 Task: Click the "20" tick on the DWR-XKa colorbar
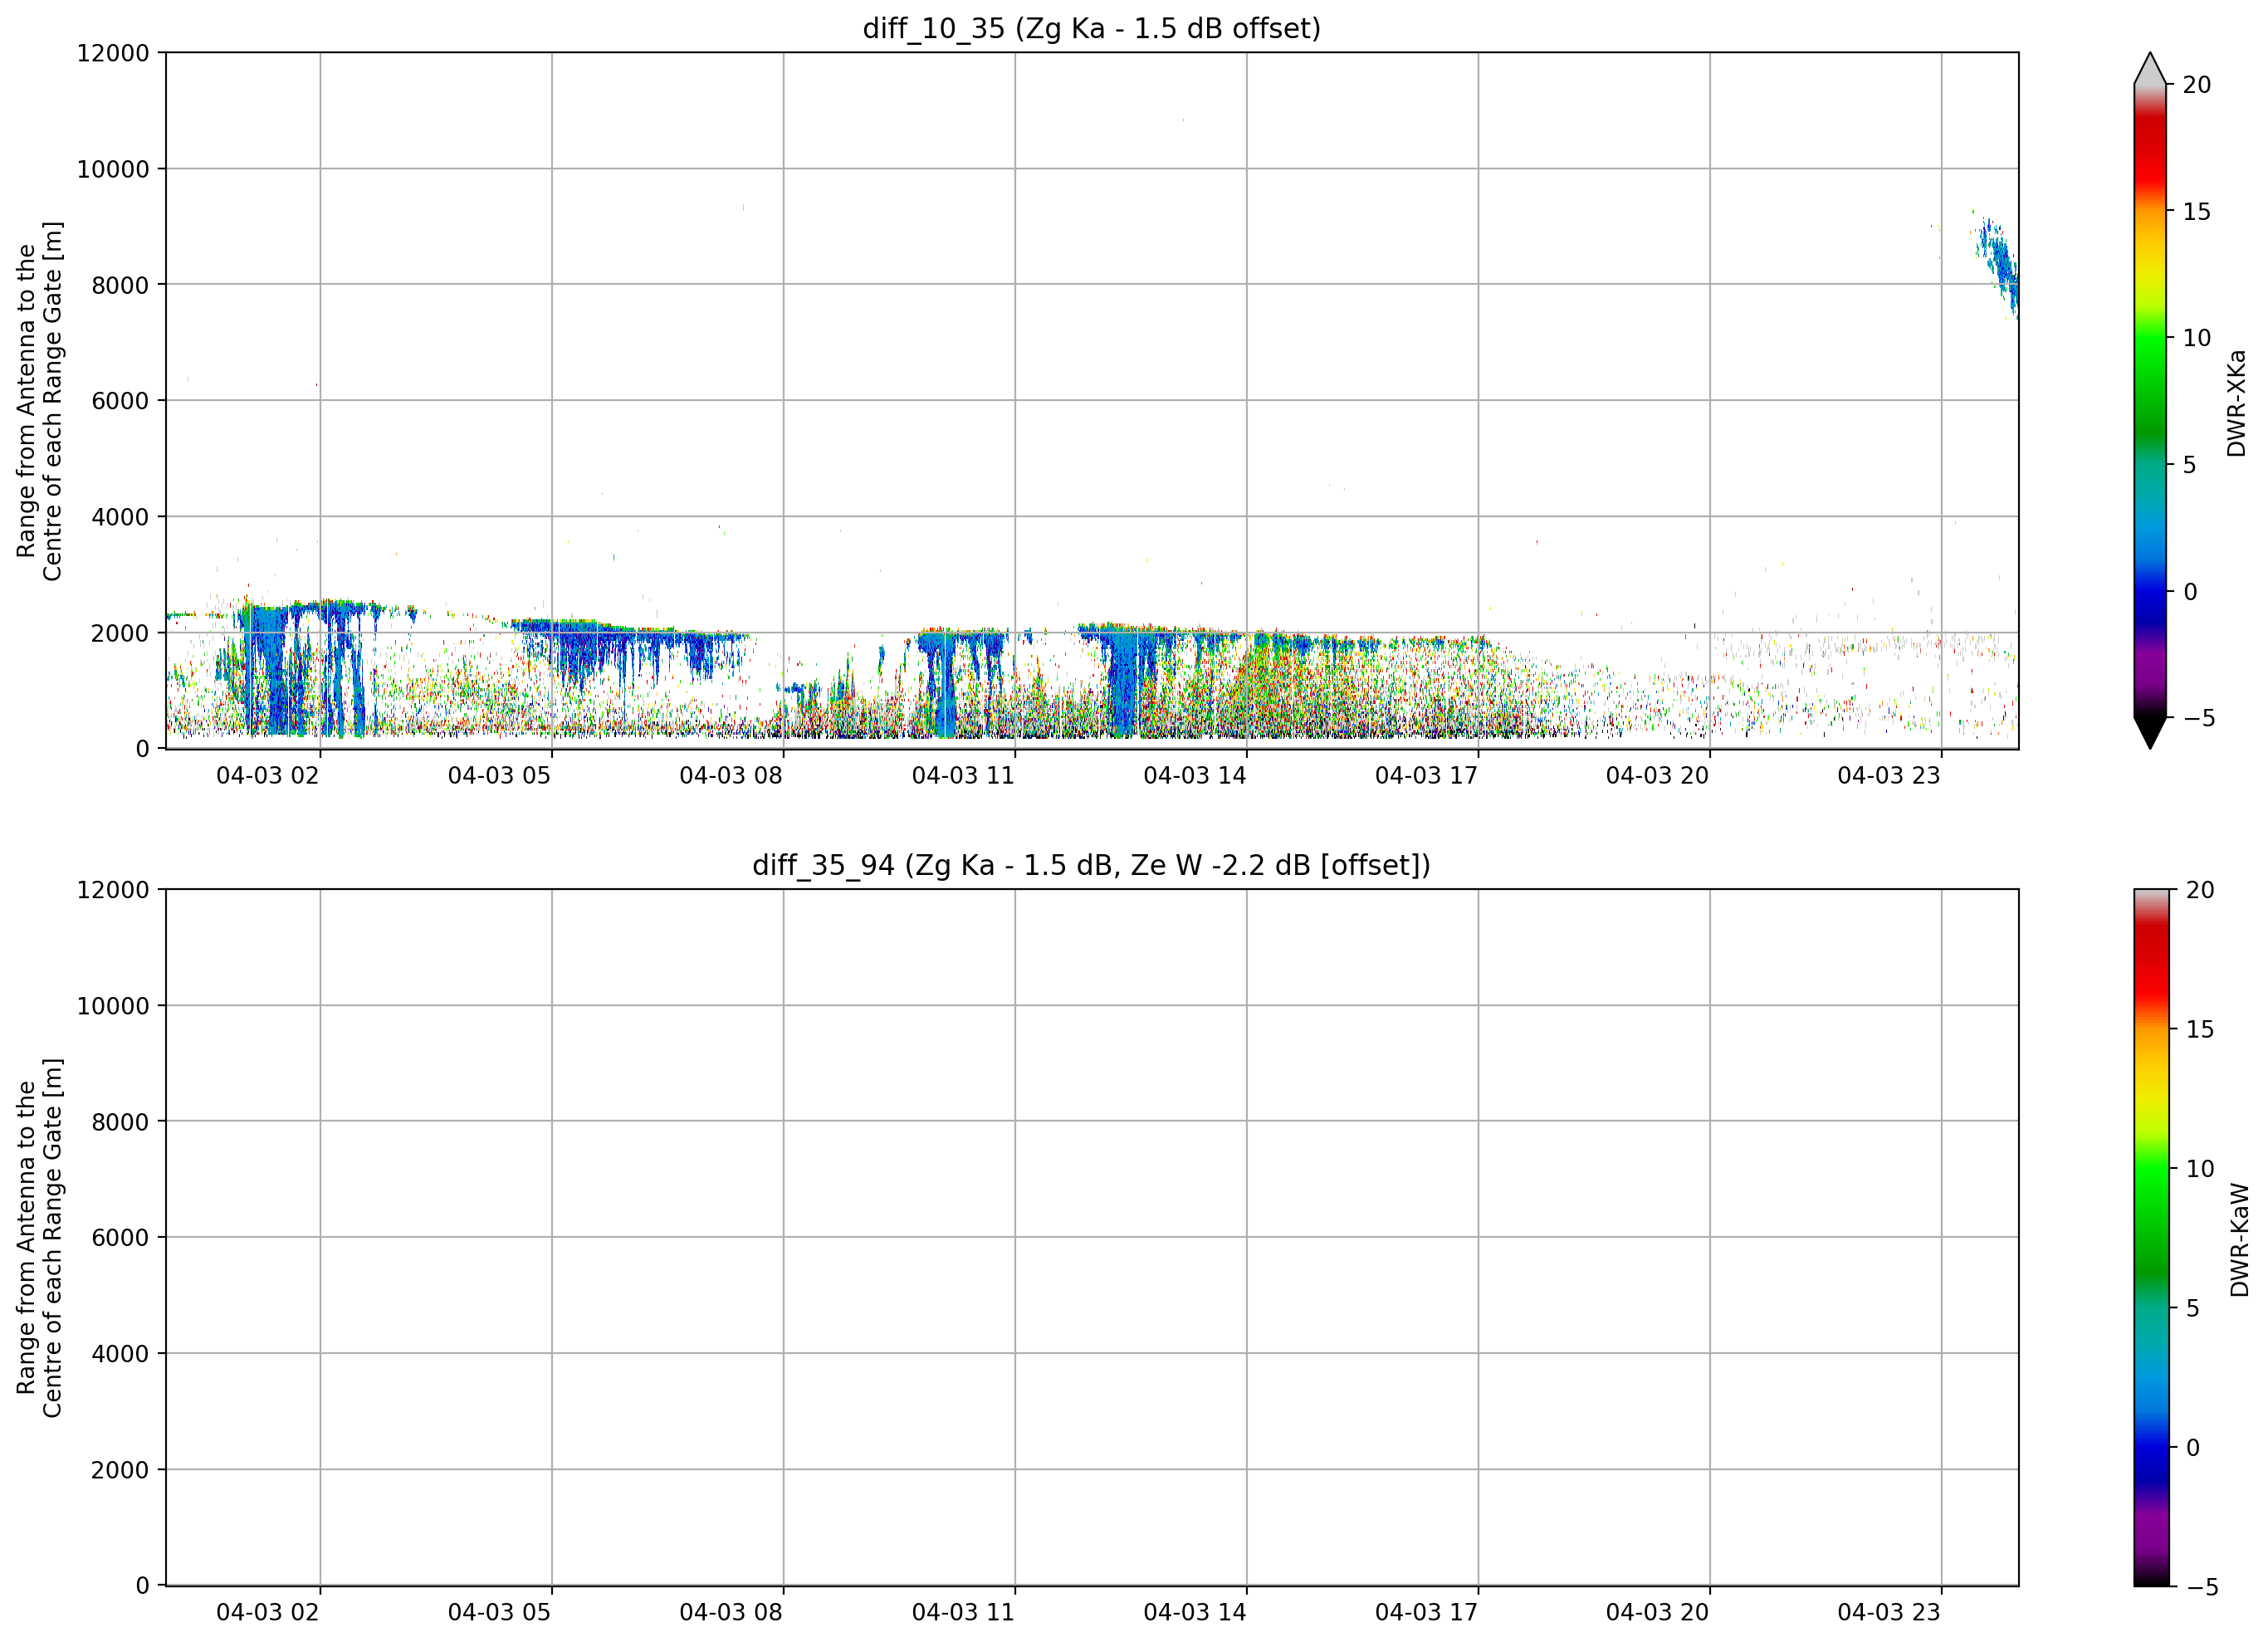pyautogui.click(x=2197, y=86)
